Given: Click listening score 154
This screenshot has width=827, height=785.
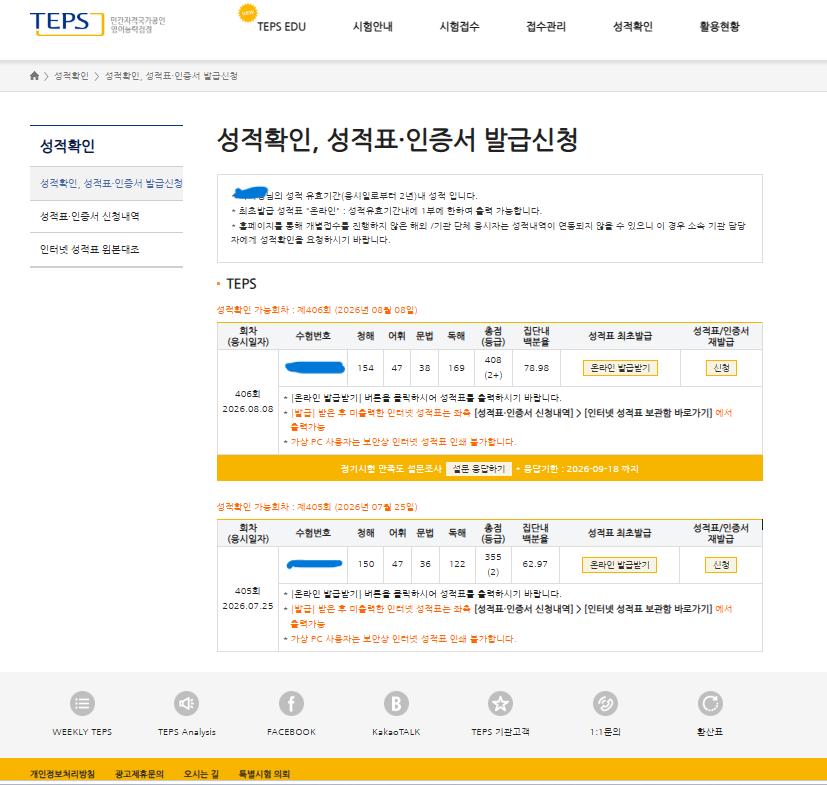Looking at the screenshot, I should pyautogui.click(x=366, y=368).
